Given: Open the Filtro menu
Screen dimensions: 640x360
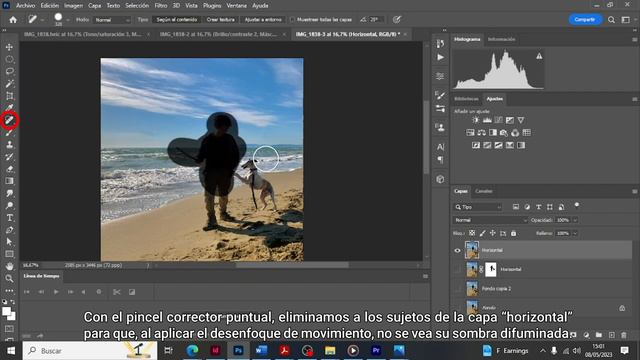Looking at the screenshot, I should tap(161, 6).
